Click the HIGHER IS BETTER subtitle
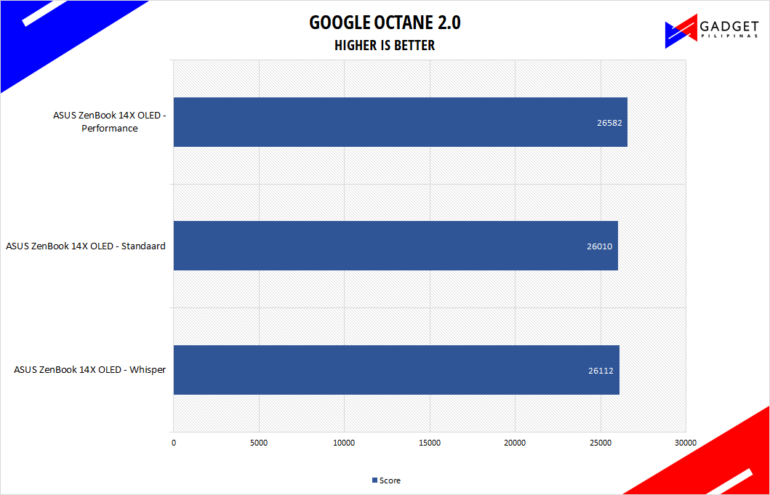Viewport: 770px width, 495px height. [385, 45]
